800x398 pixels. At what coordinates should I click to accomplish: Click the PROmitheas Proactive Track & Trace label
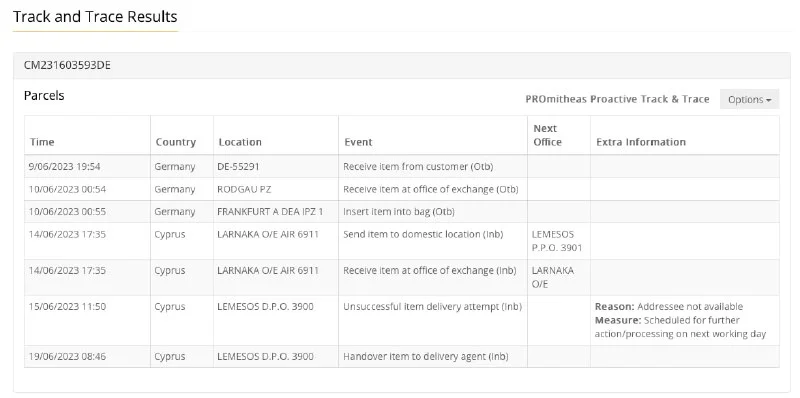617,99
